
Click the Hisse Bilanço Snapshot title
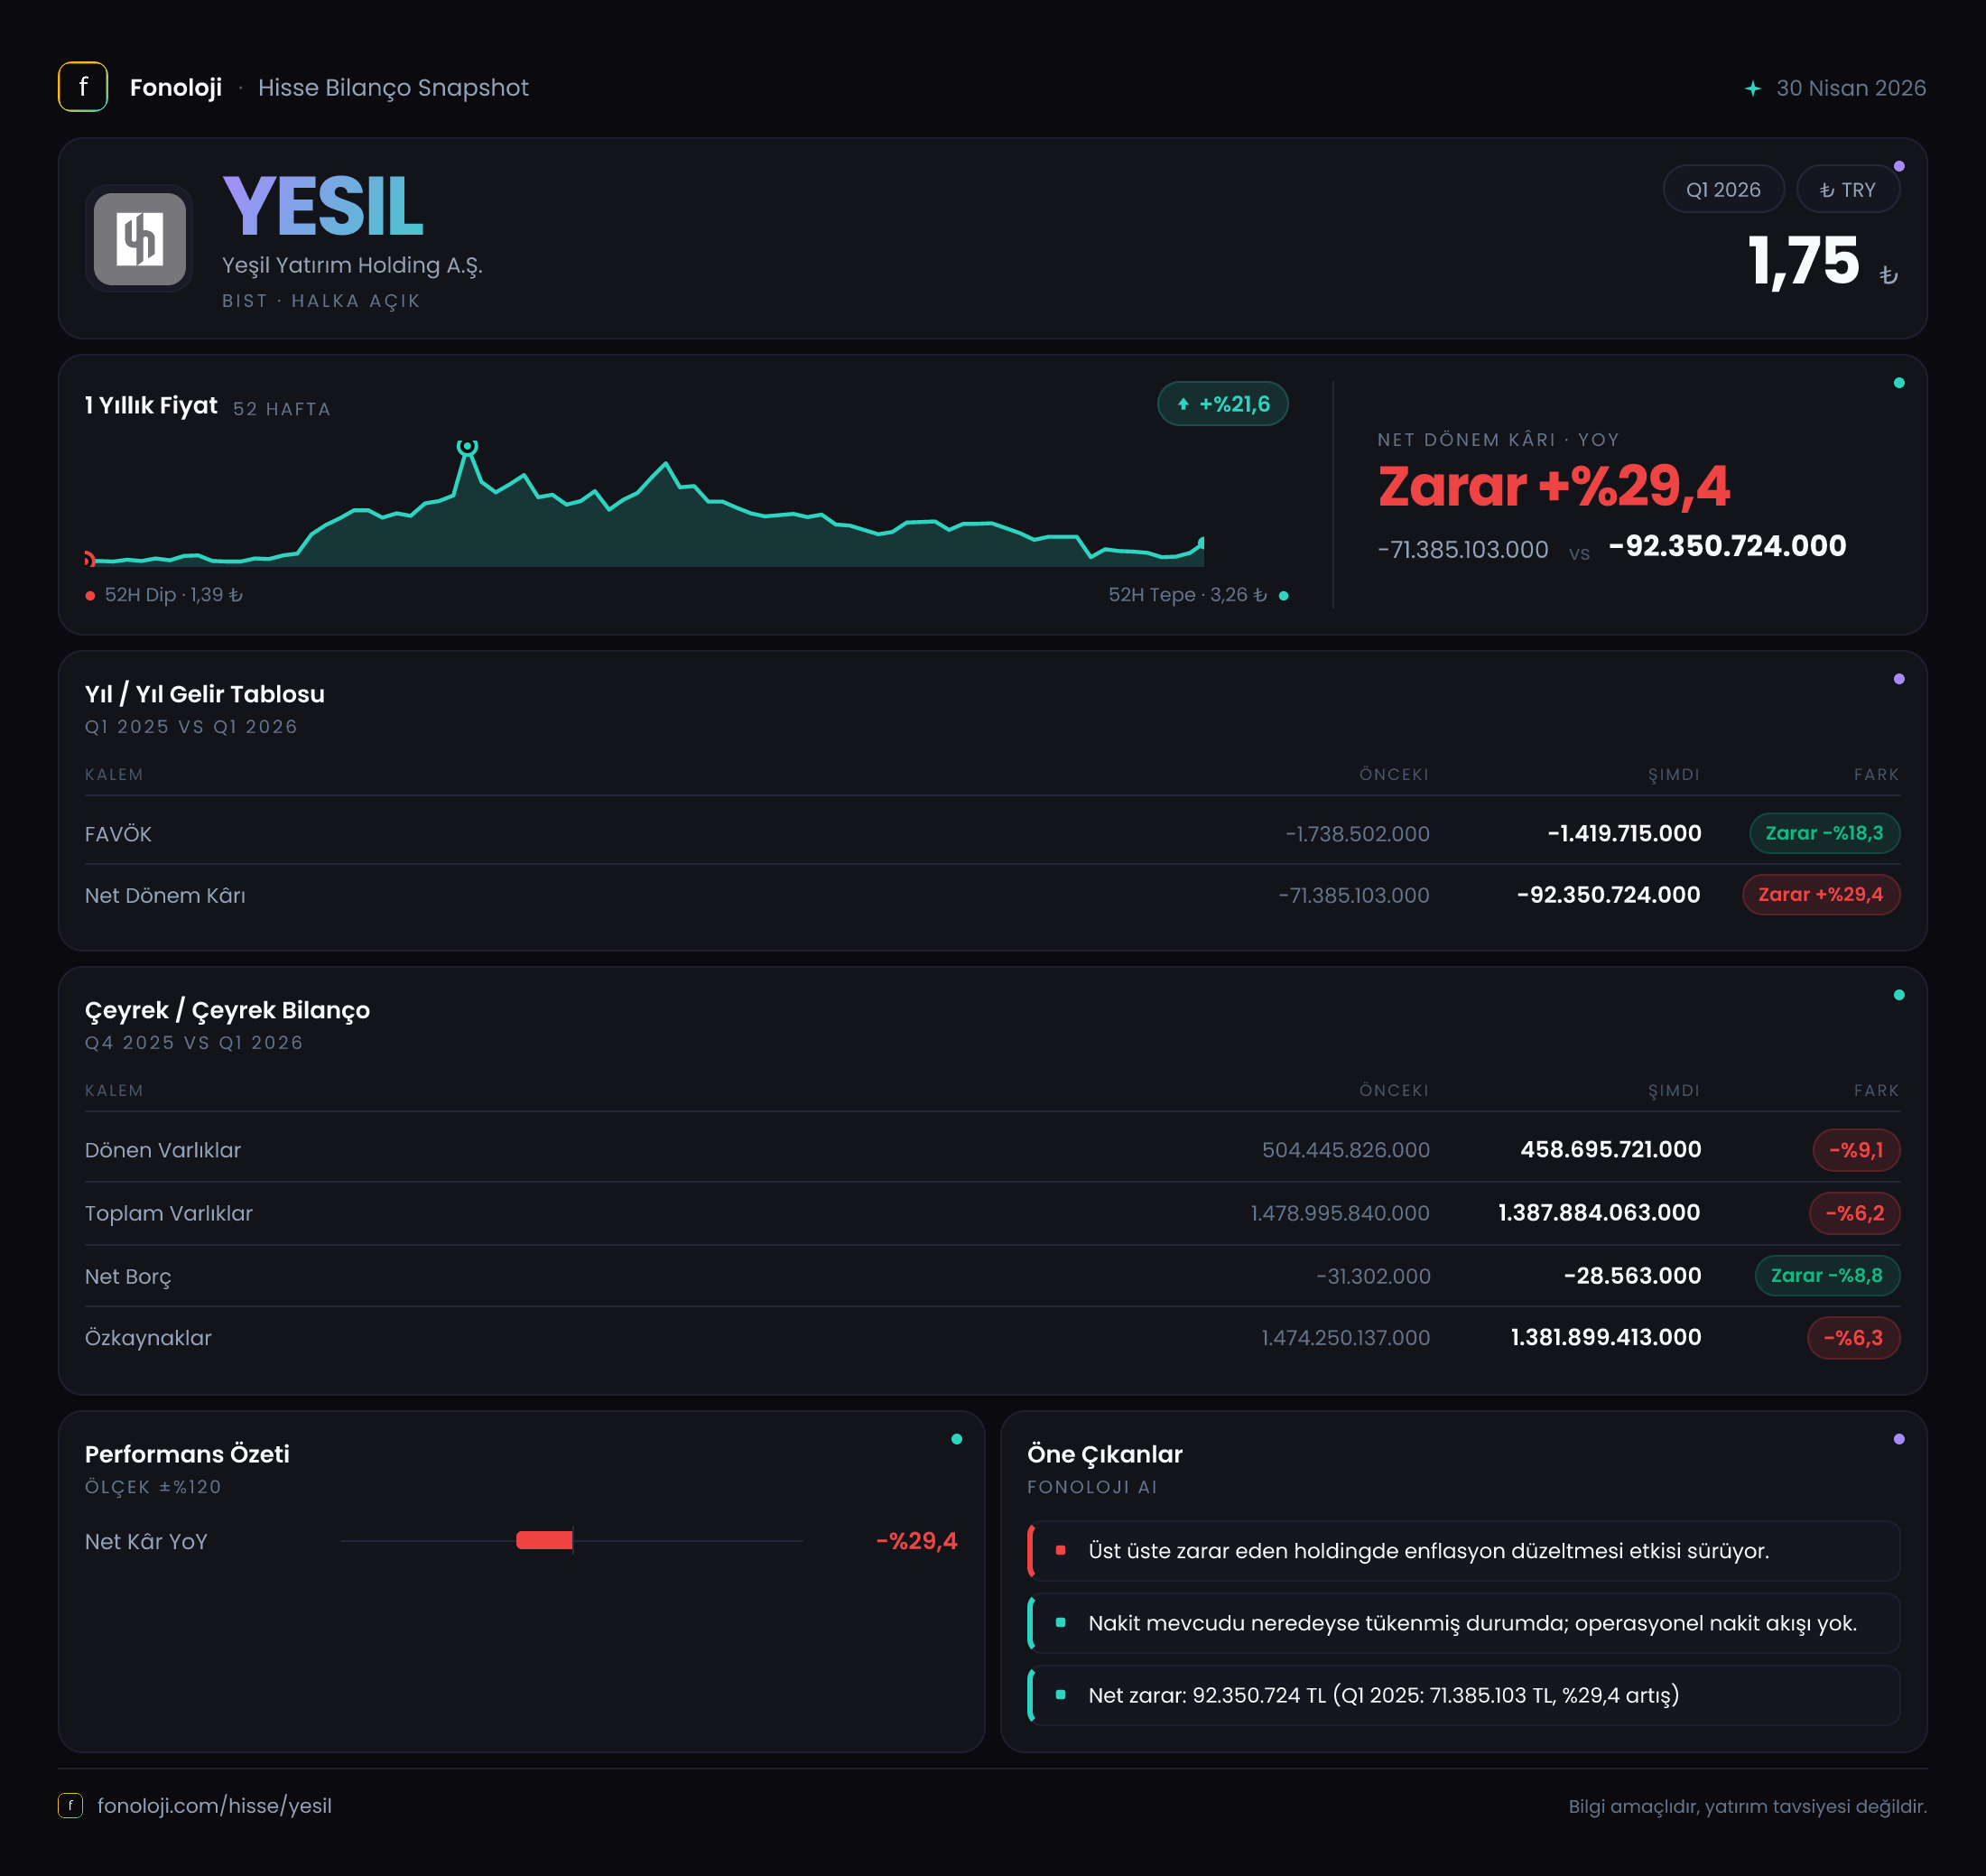393,88
